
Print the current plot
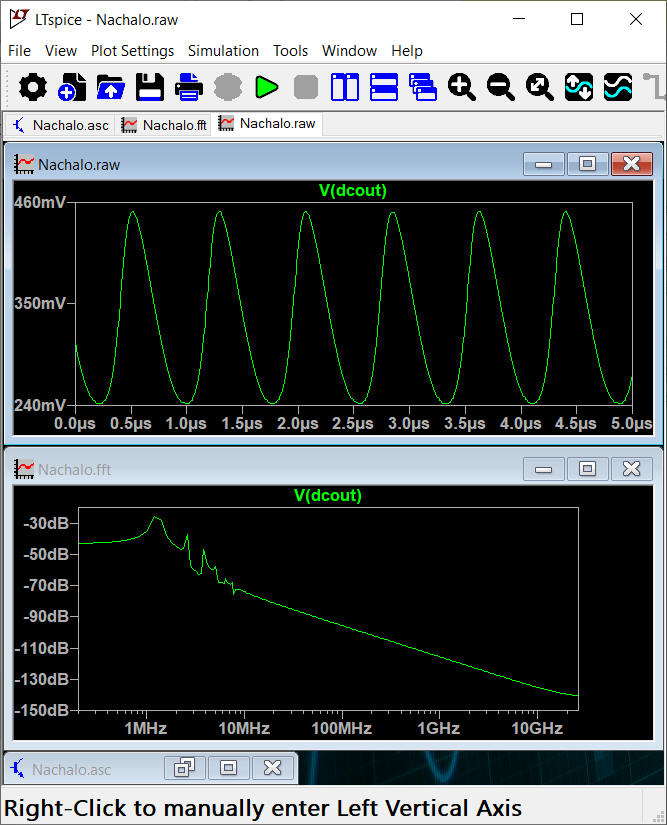point(189,87)
